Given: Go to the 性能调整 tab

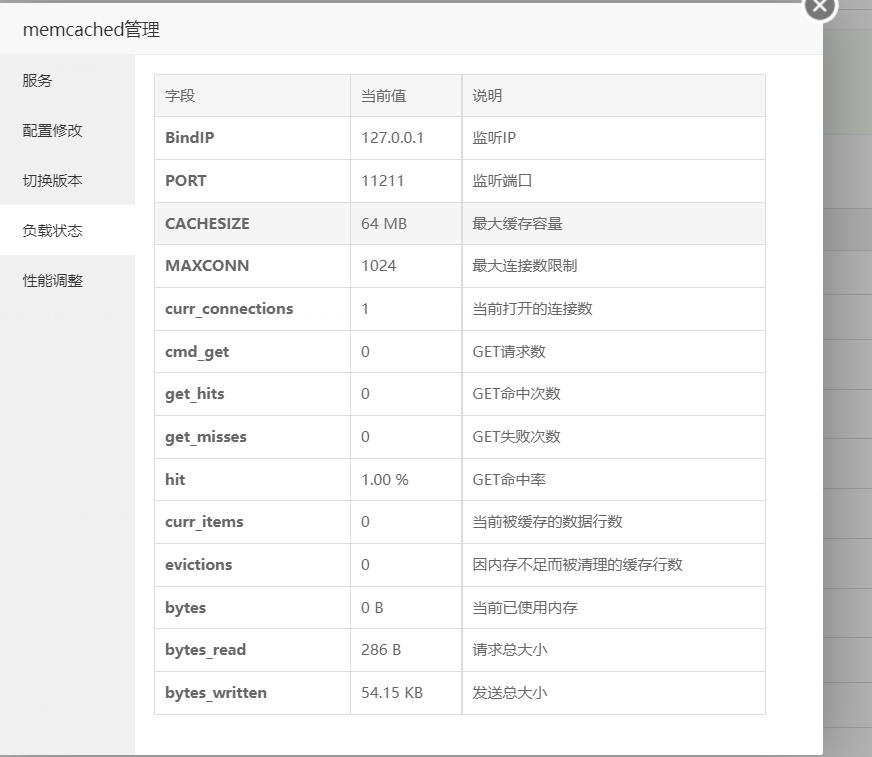Looking at the screenshot, I should pyautogui.click(x=67, y=280).
